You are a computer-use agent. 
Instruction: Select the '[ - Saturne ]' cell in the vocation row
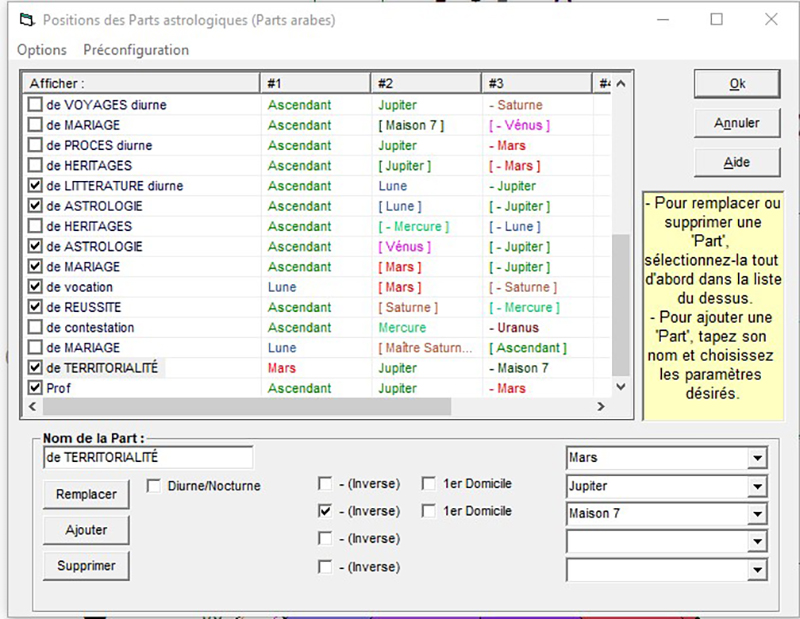point(523,287)
